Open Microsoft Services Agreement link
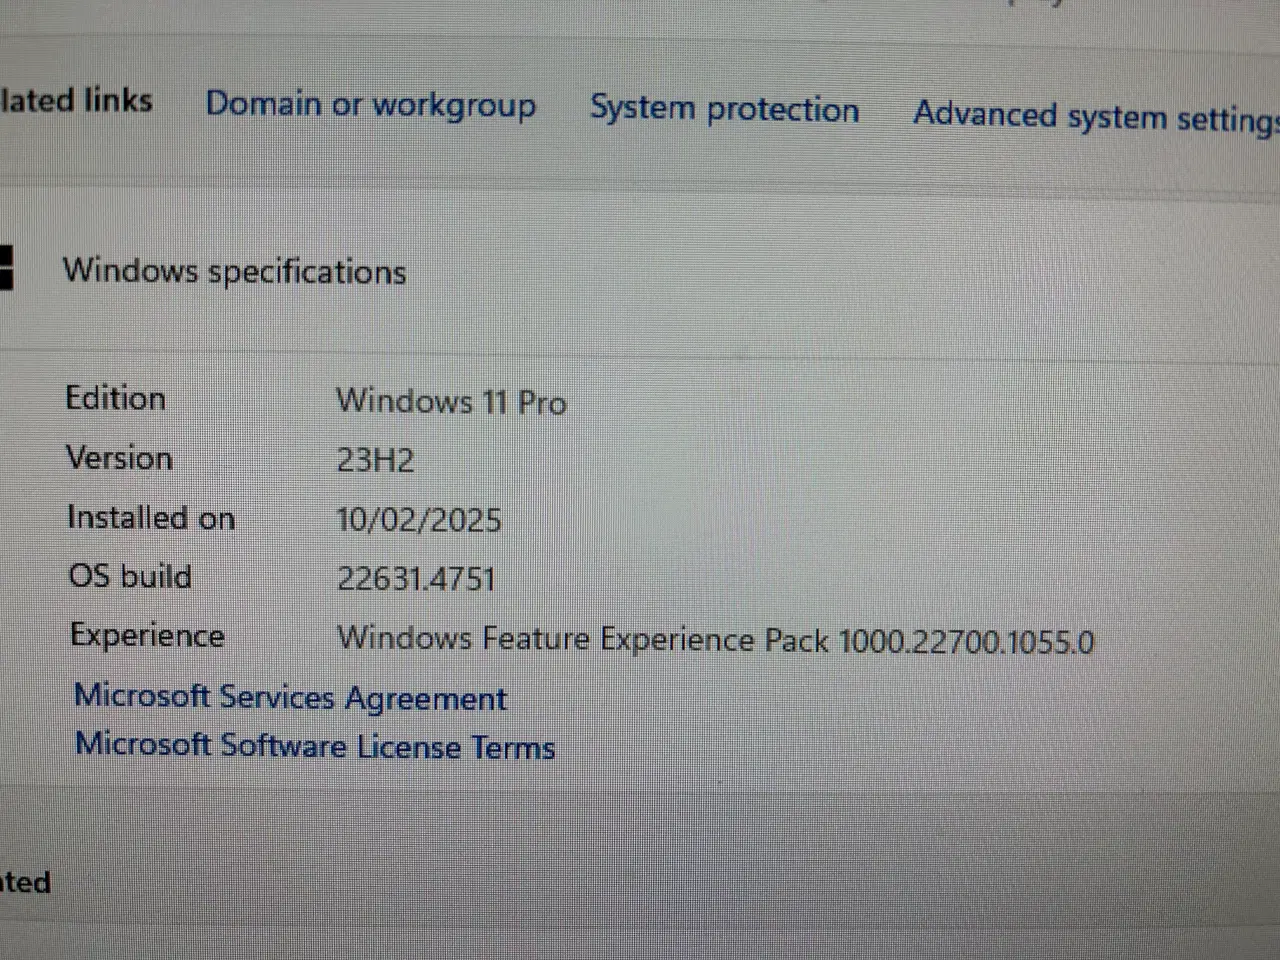Screen dimensions: 1280x960 [291, 698]
